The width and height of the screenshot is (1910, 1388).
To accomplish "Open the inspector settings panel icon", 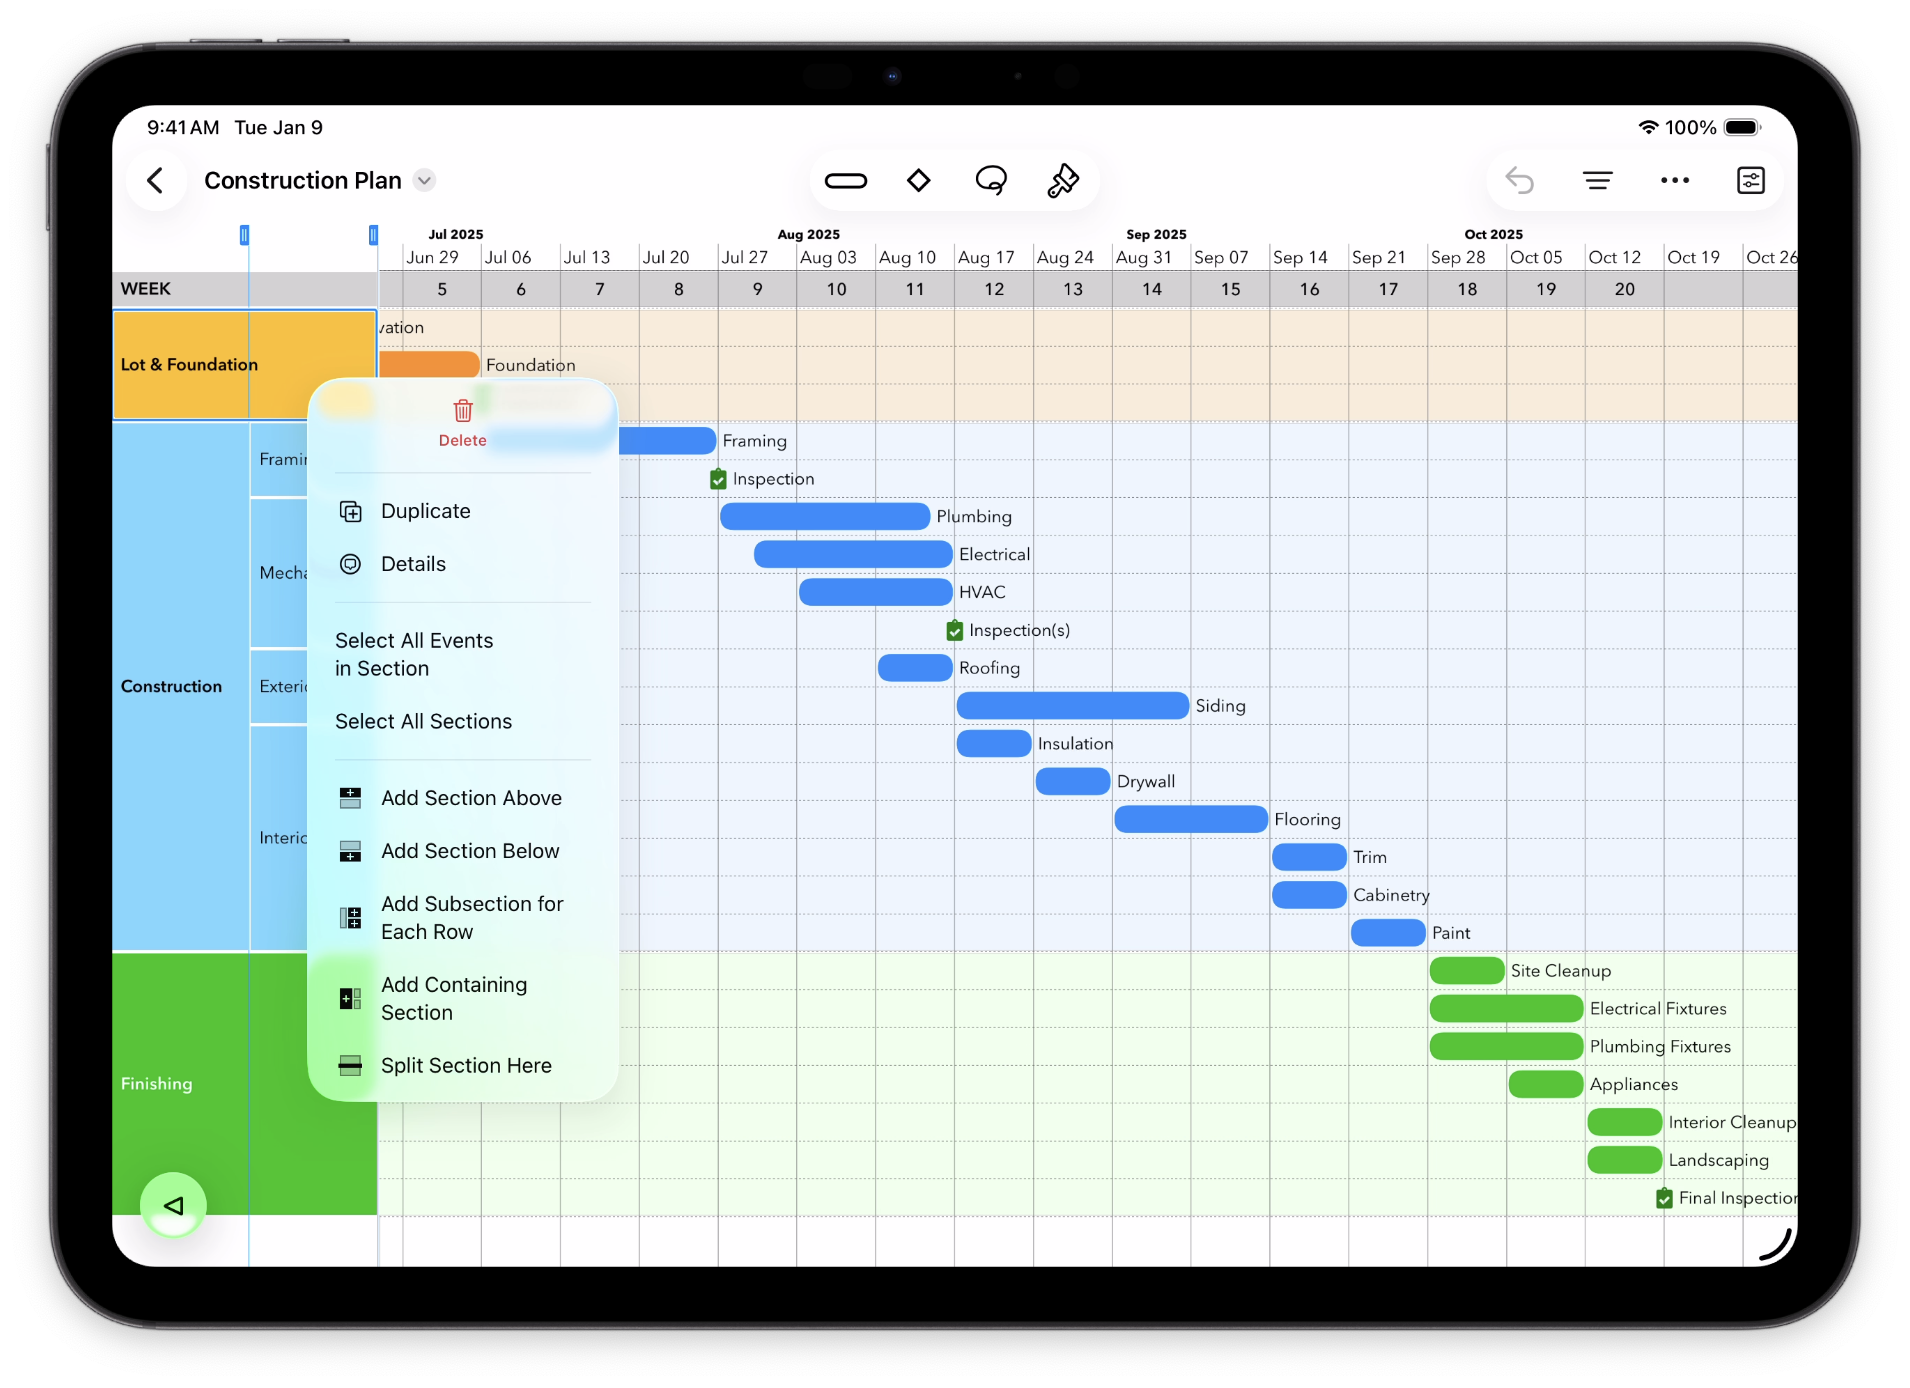I will [x=1750, y=181].
